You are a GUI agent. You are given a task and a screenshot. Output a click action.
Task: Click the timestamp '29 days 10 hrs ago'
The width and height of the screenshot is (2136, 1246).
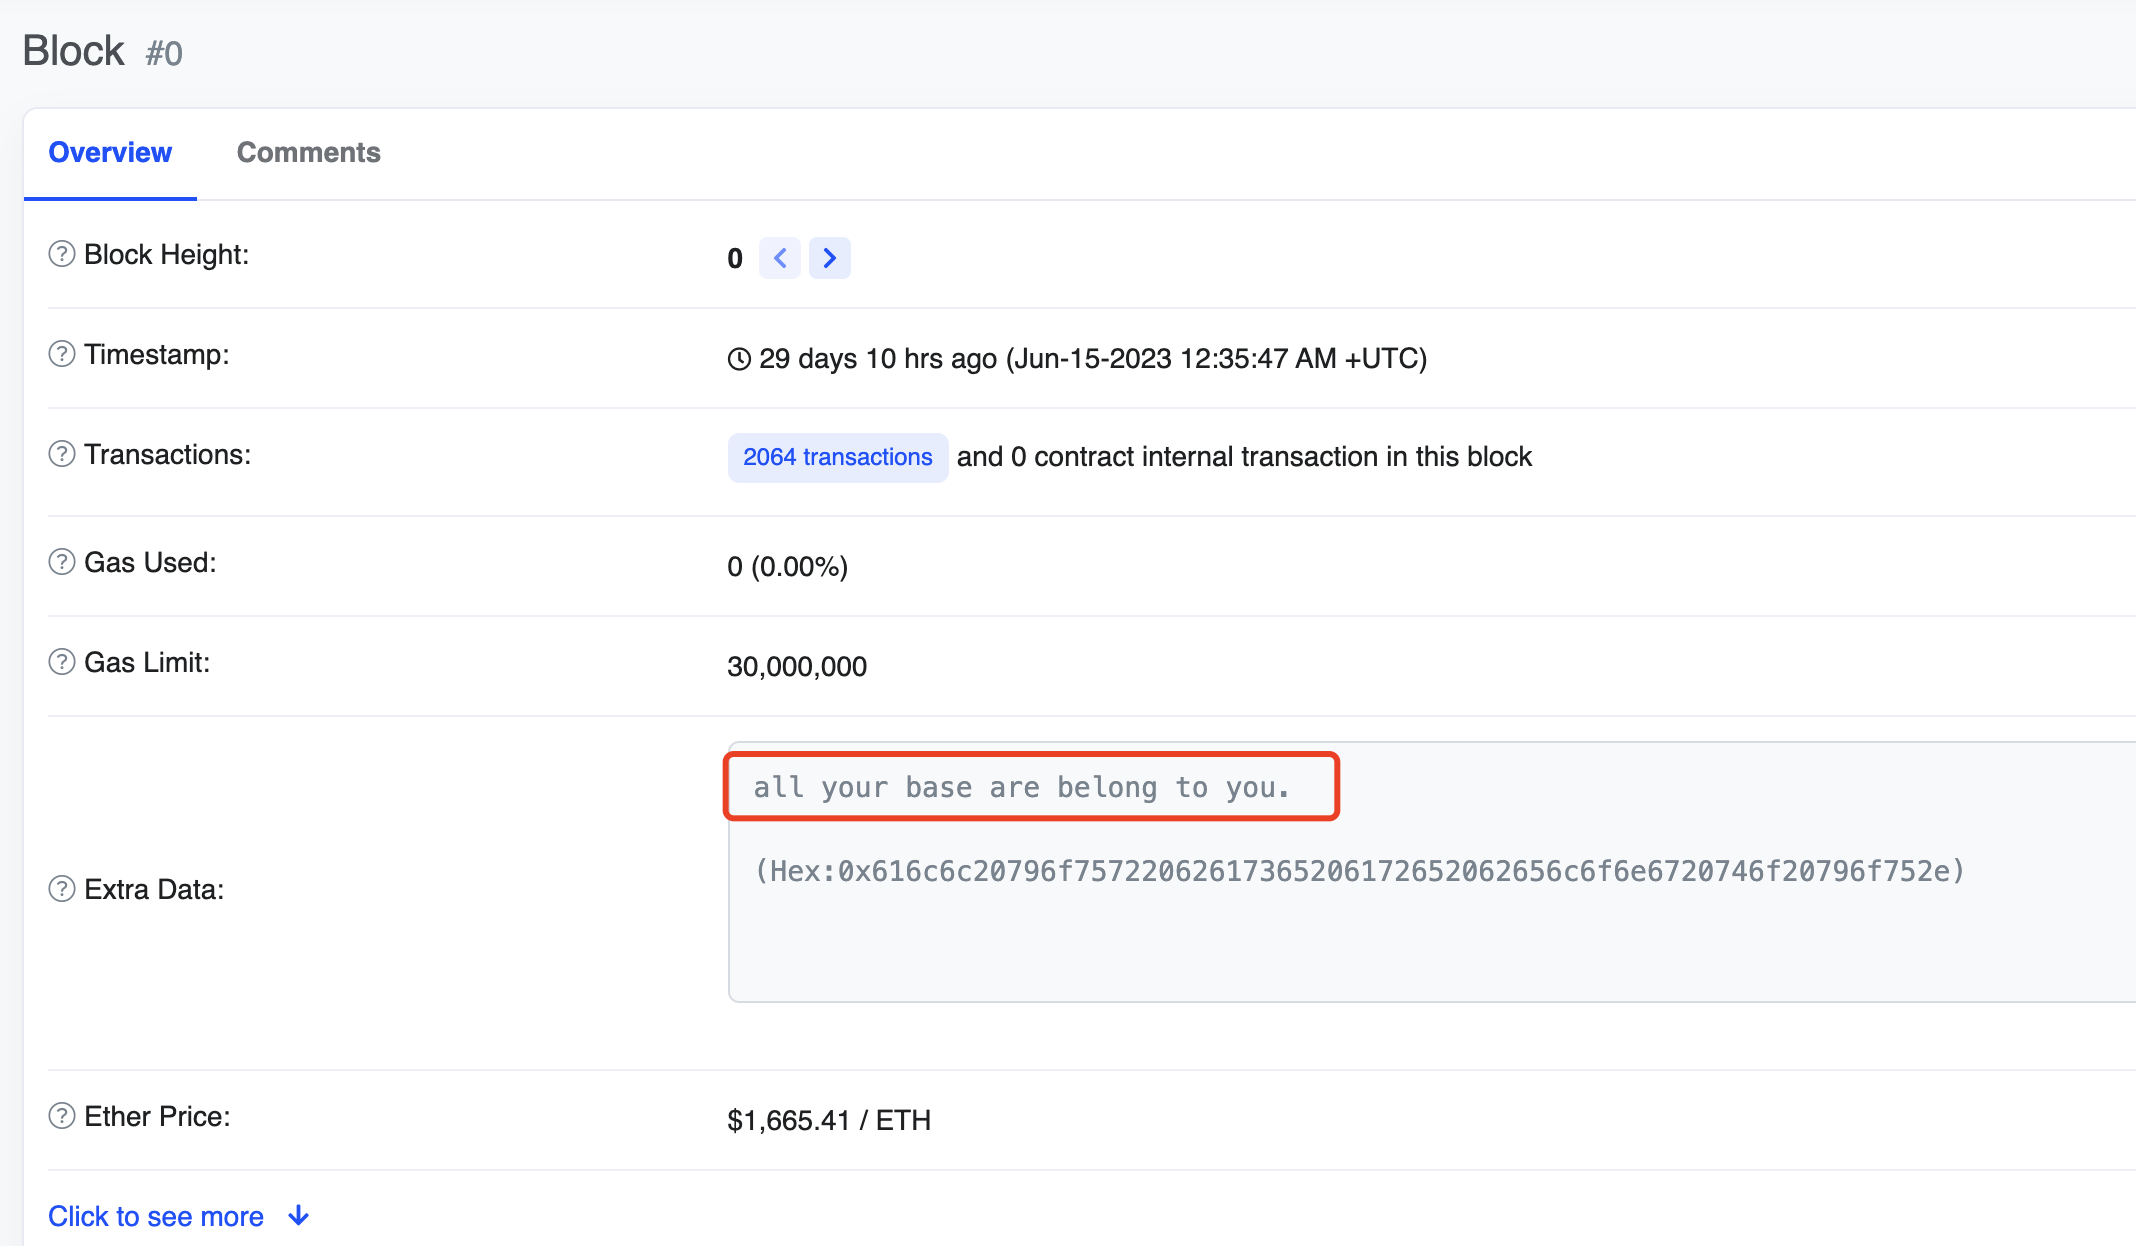coord(878,358)
